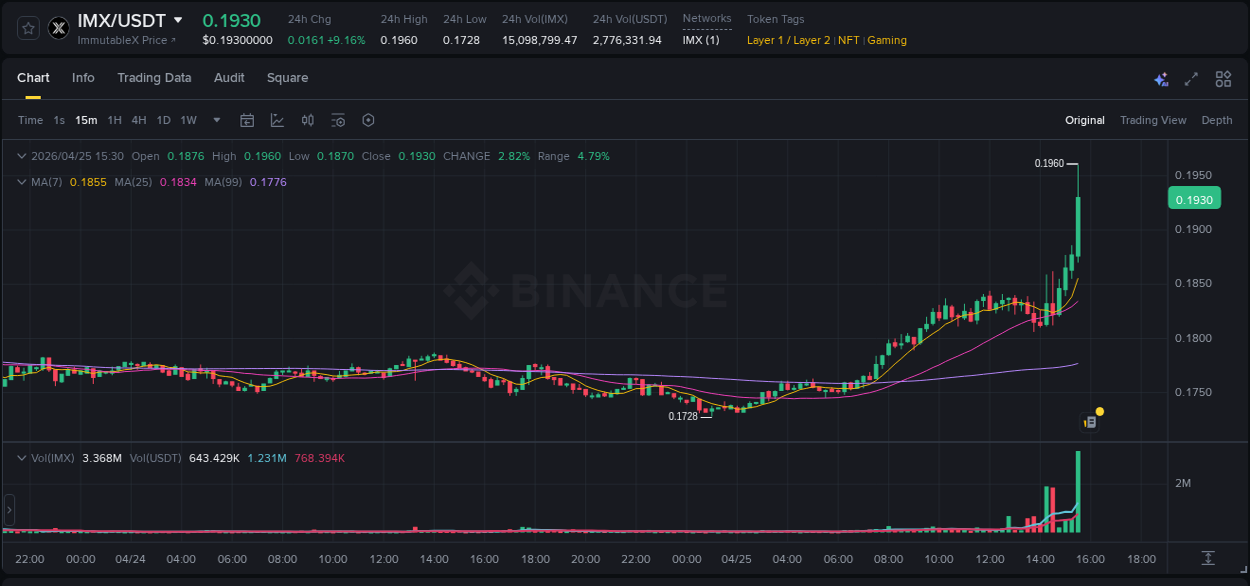This screenshot has width=1250, height=586.
Task: Switch chart to Trading View mode
Action: [1153, 119]
